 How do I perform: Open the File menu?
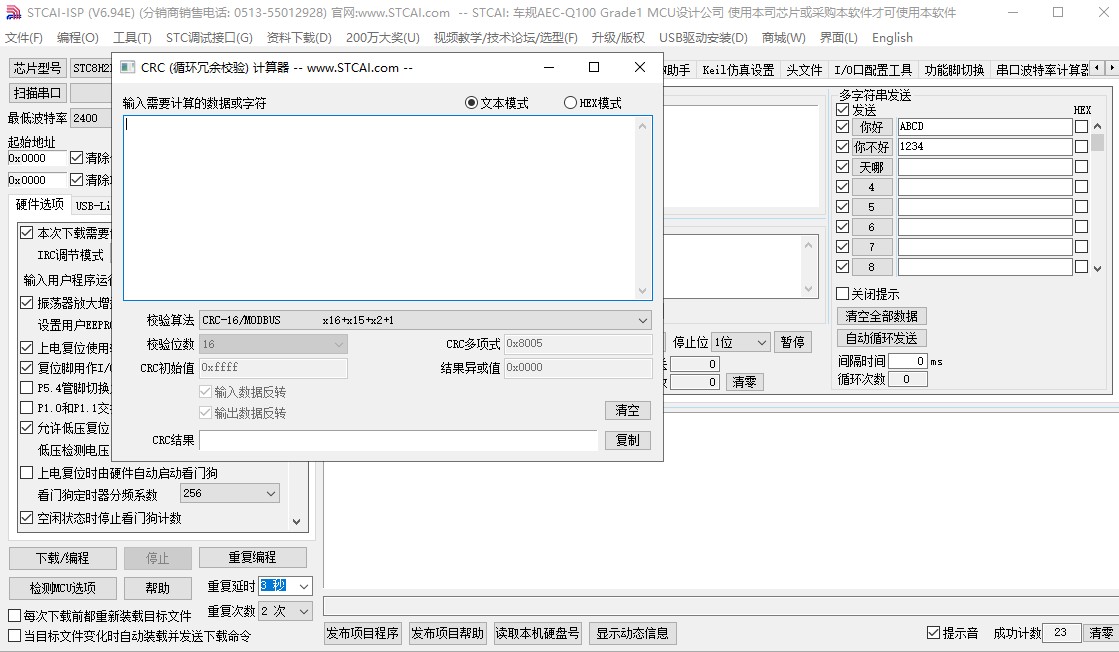tap(24, 38)
